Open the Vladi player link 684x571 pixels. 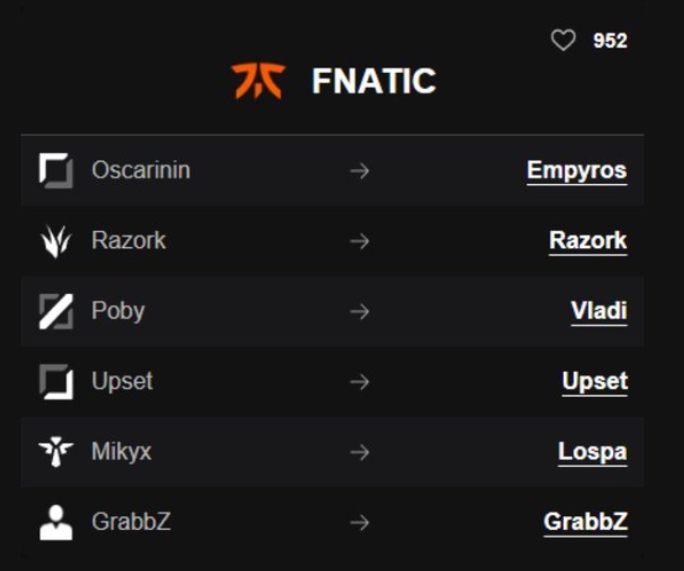coord(598,312)
